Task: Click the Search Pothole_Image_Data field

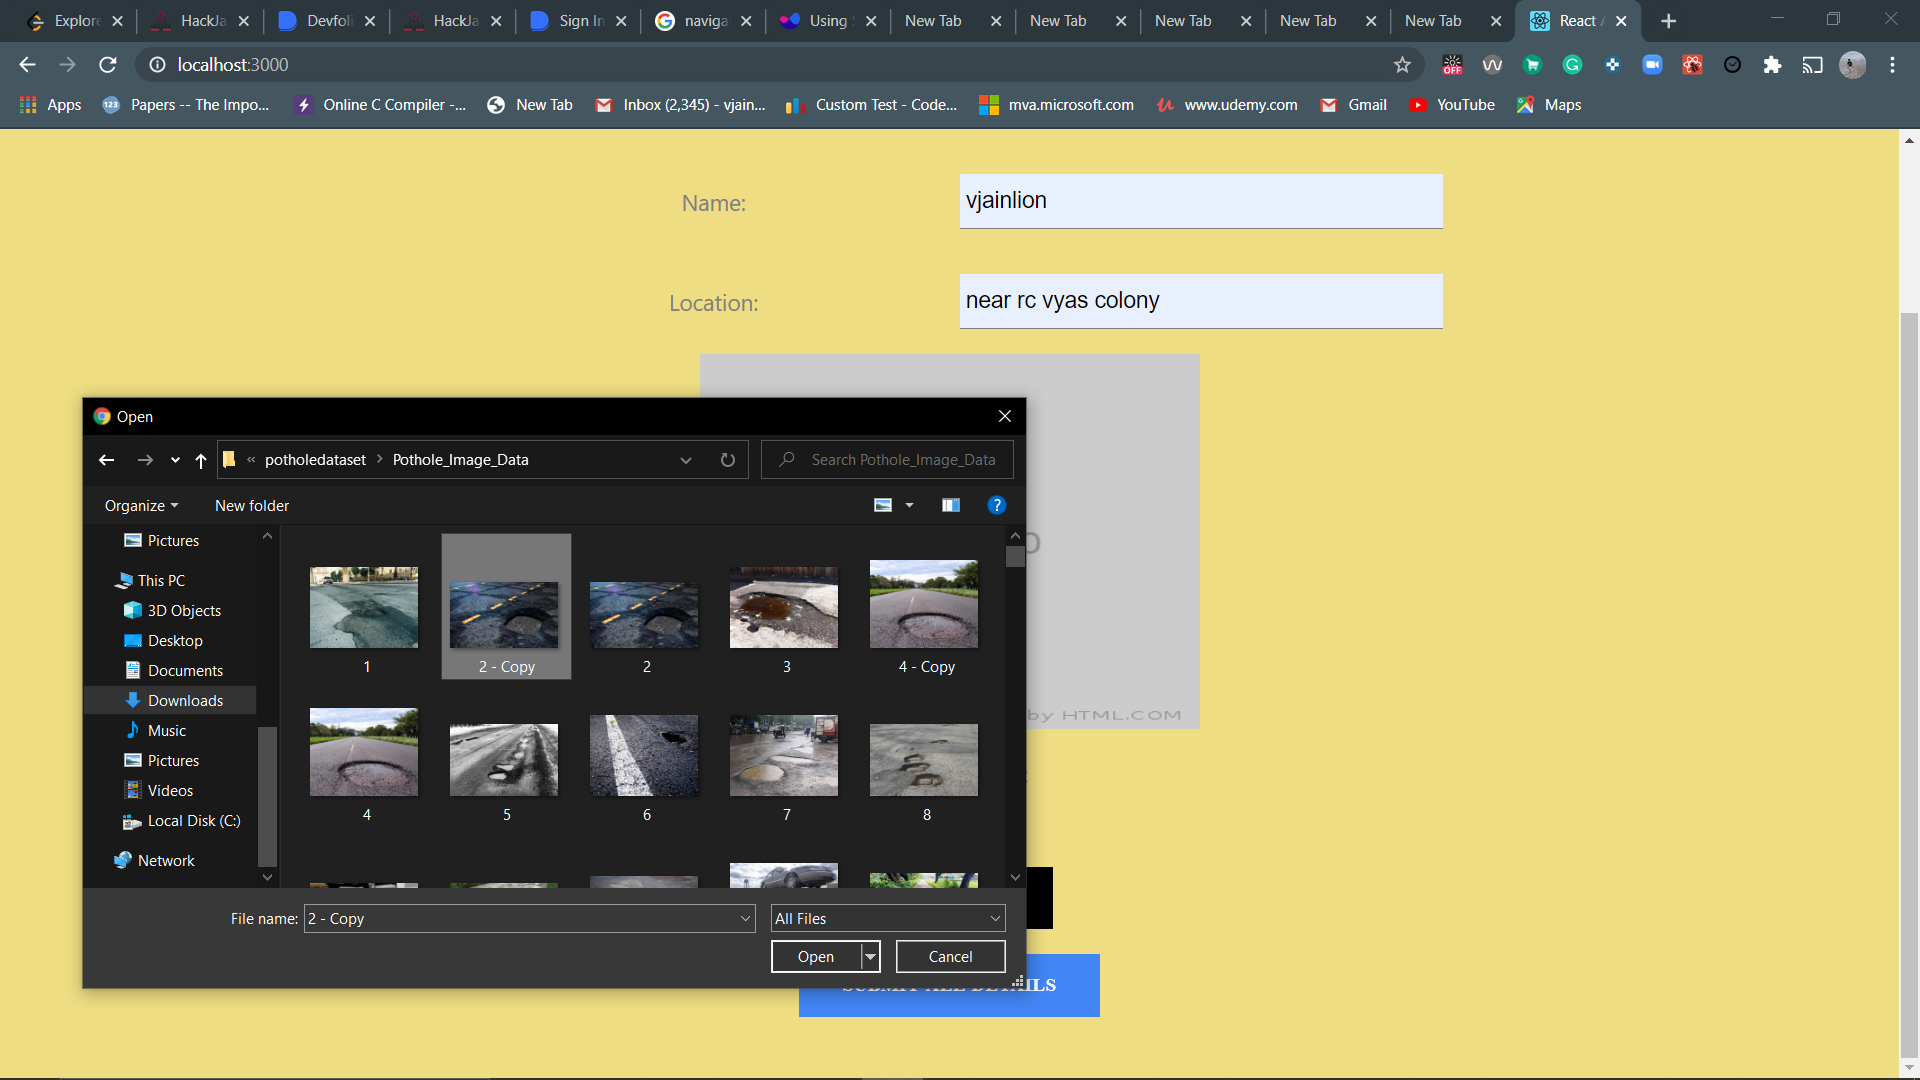Action: coord(902,460)
